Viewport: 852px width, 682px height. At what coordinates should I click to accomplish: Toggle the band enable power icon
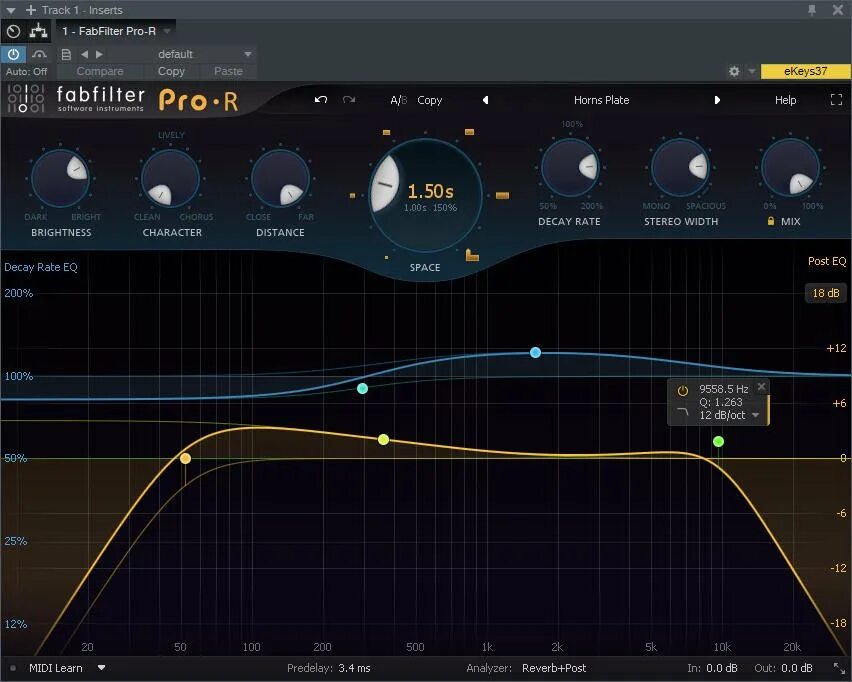click(x=682, y=390)
